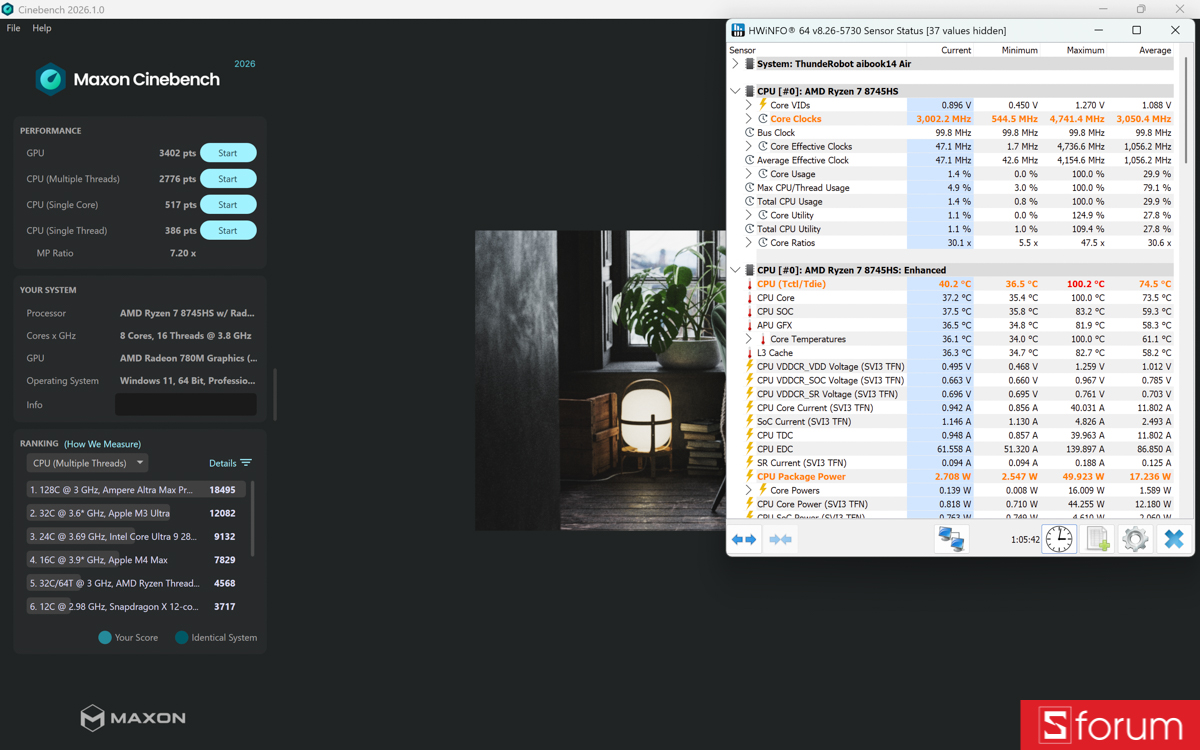Click HWiNFO collapse columns arrows button
This screenshot has width=1200, height=750.
coord(781,539)
